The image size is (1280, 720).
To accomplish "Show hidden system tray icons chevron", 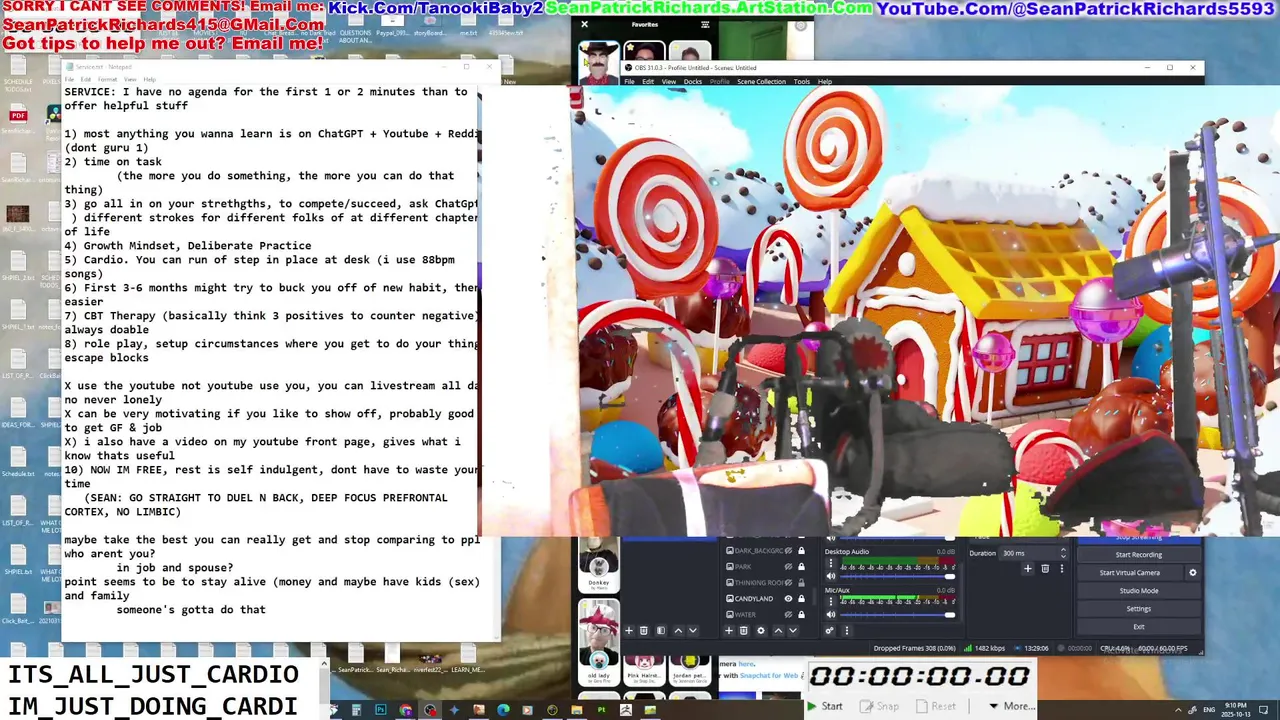I will coord(1178,710).
